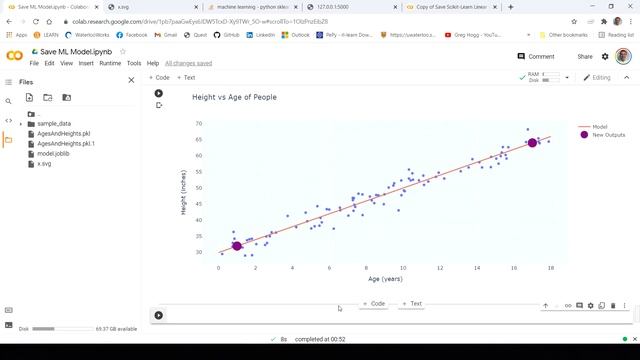Add code cell from top toolbar
640x360 pixels.
(x=159, y=78)
